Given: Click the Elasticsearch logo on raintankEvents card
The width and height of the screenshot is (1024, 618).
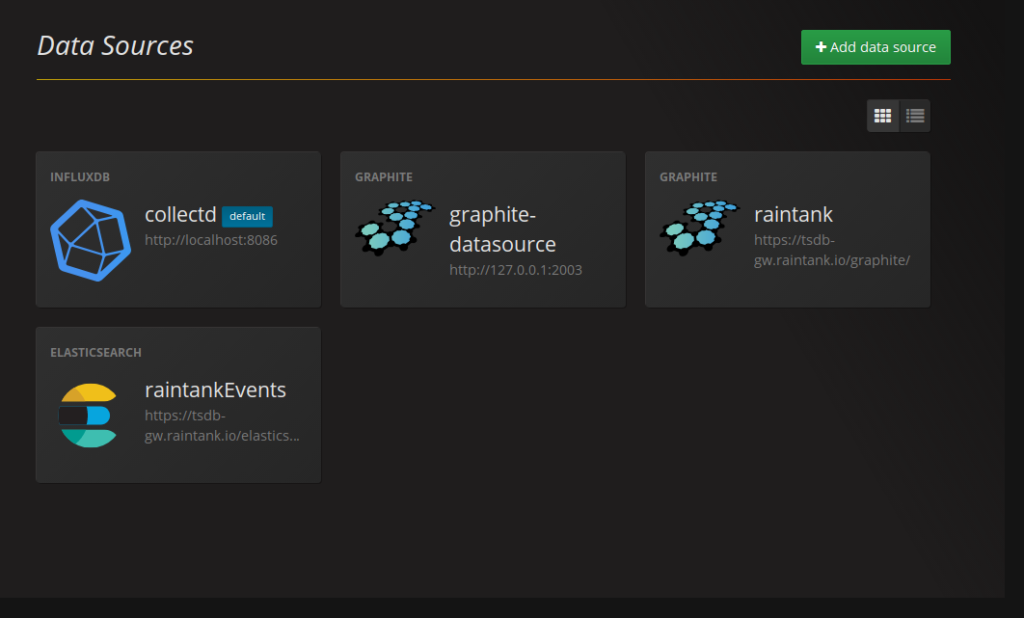Looking at the screenshot, I should 90,414.
